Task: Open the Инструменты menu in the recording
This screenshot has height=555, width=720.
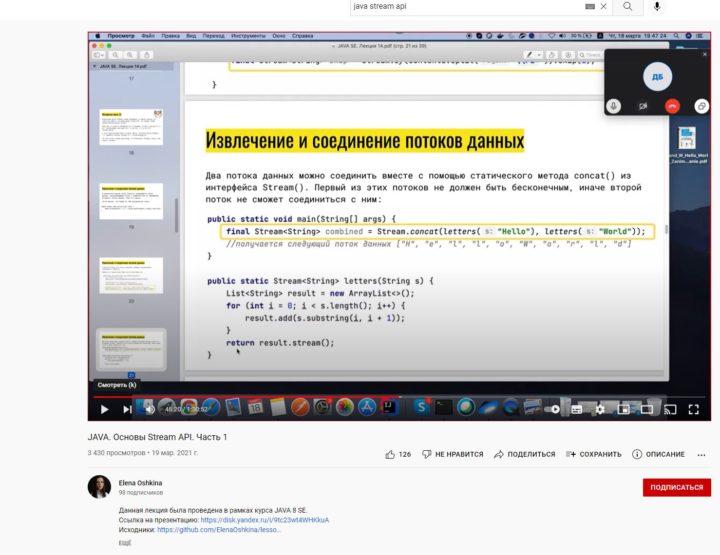Action: click(248, 36)
